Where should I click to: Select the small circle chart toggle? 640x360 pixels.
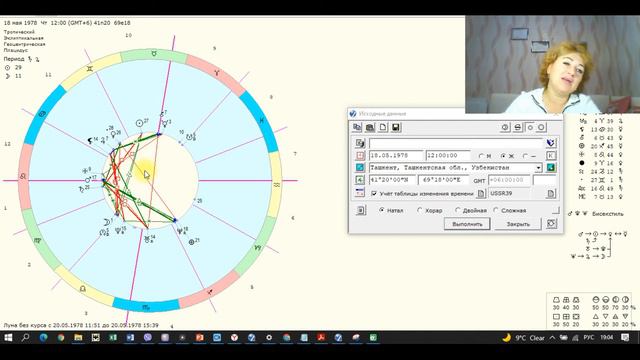(x=530, y=127)
